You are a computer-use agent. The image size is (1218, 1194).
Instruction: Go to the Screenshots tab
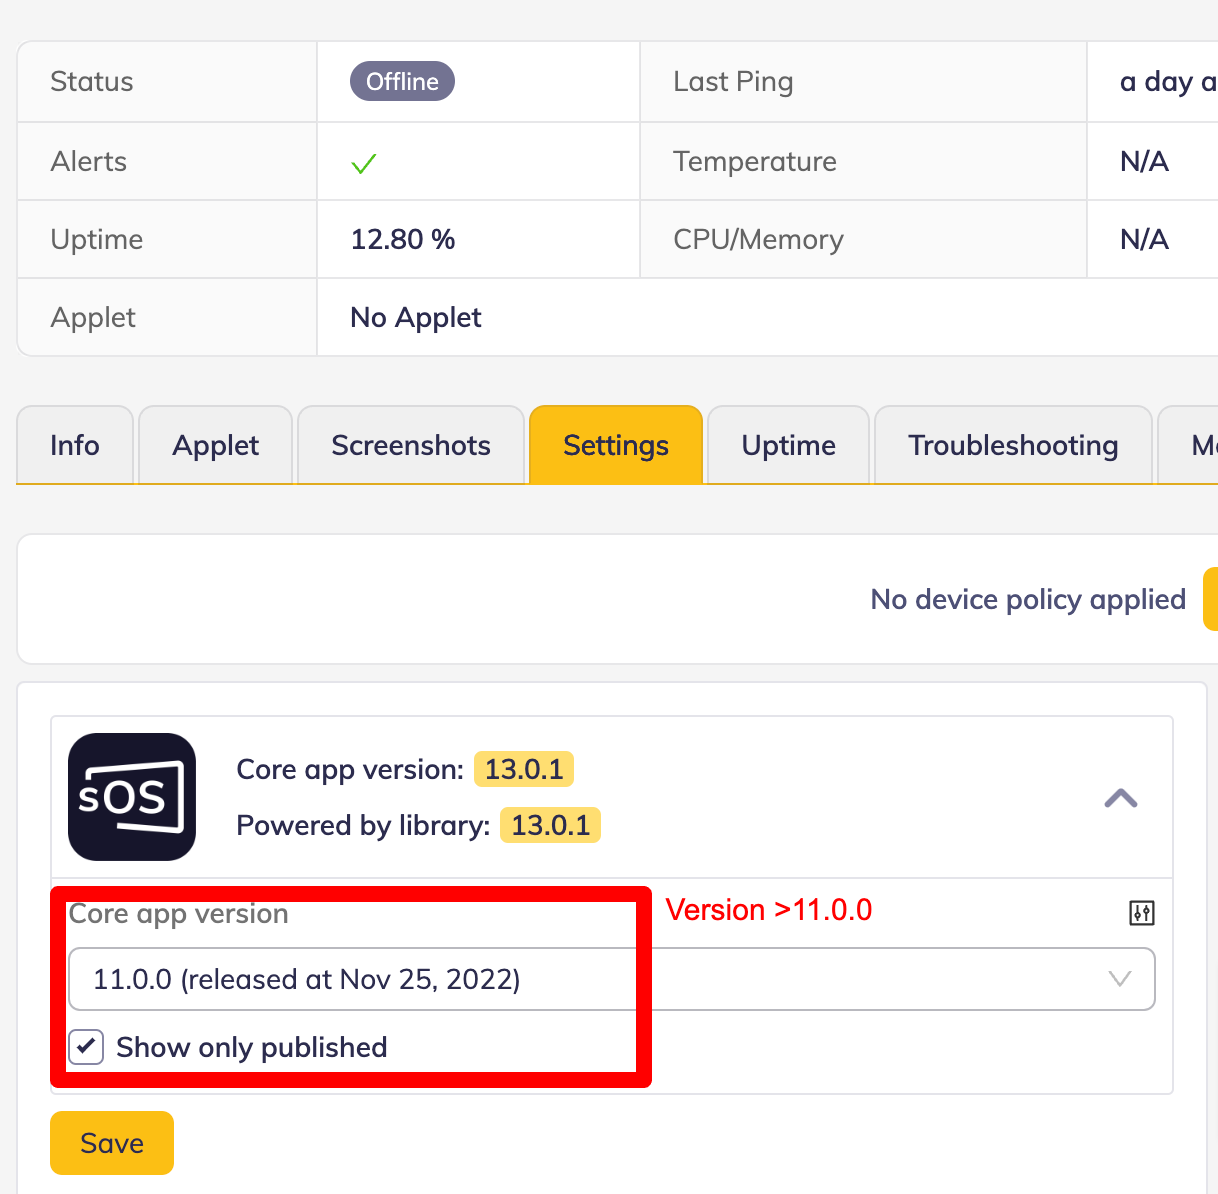pos(411,445)
